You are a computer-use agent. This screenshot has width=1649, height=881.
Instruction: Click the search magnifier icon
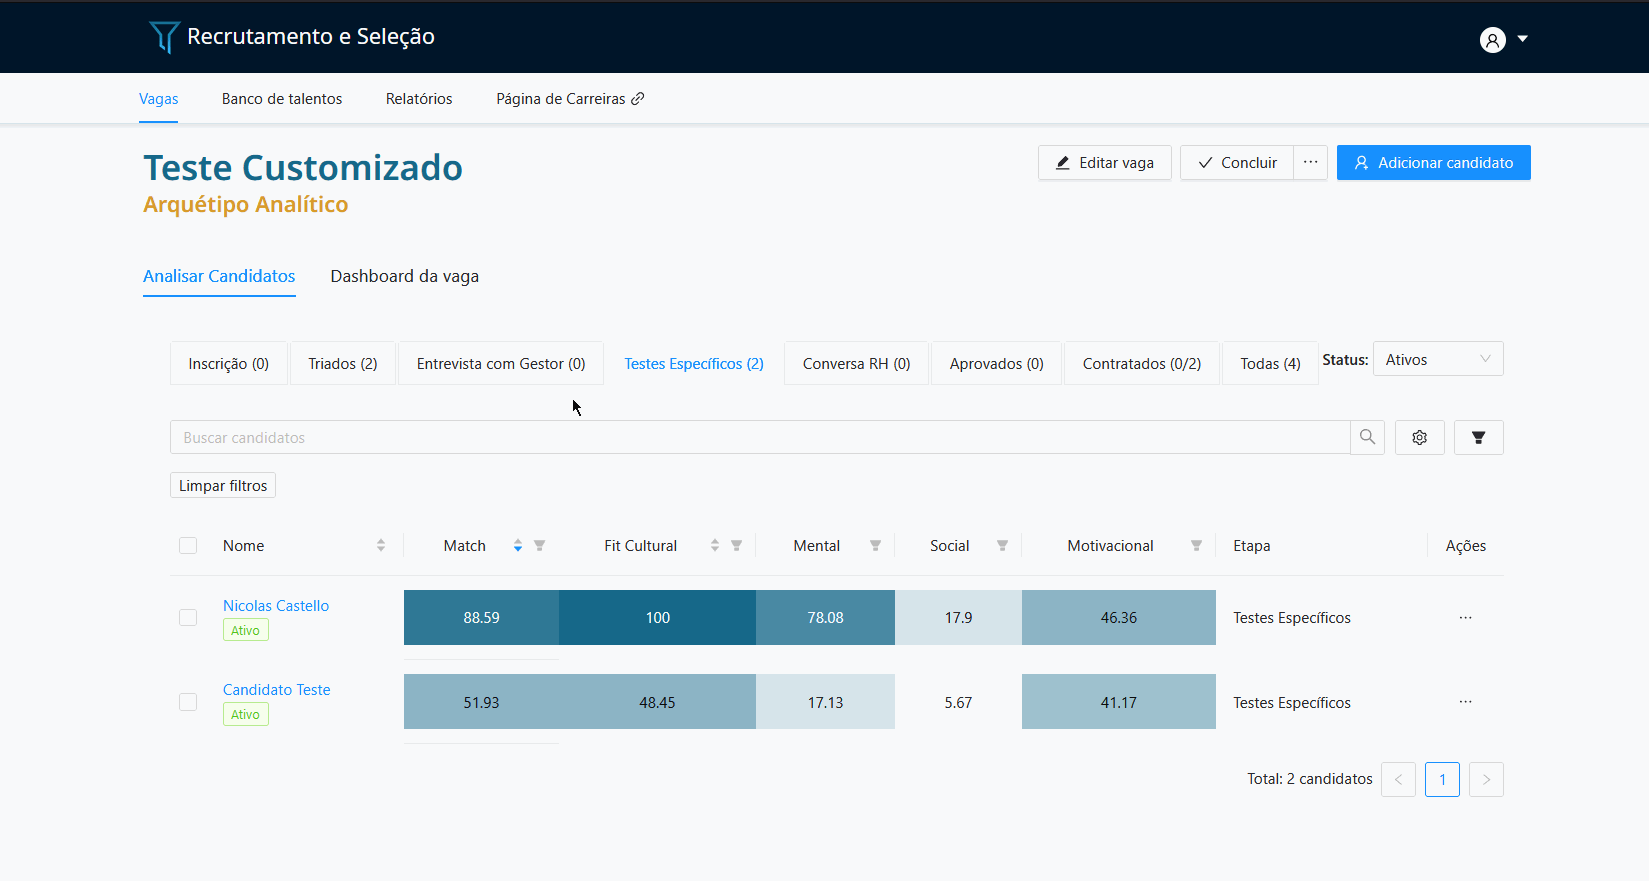coord(1367,437)
